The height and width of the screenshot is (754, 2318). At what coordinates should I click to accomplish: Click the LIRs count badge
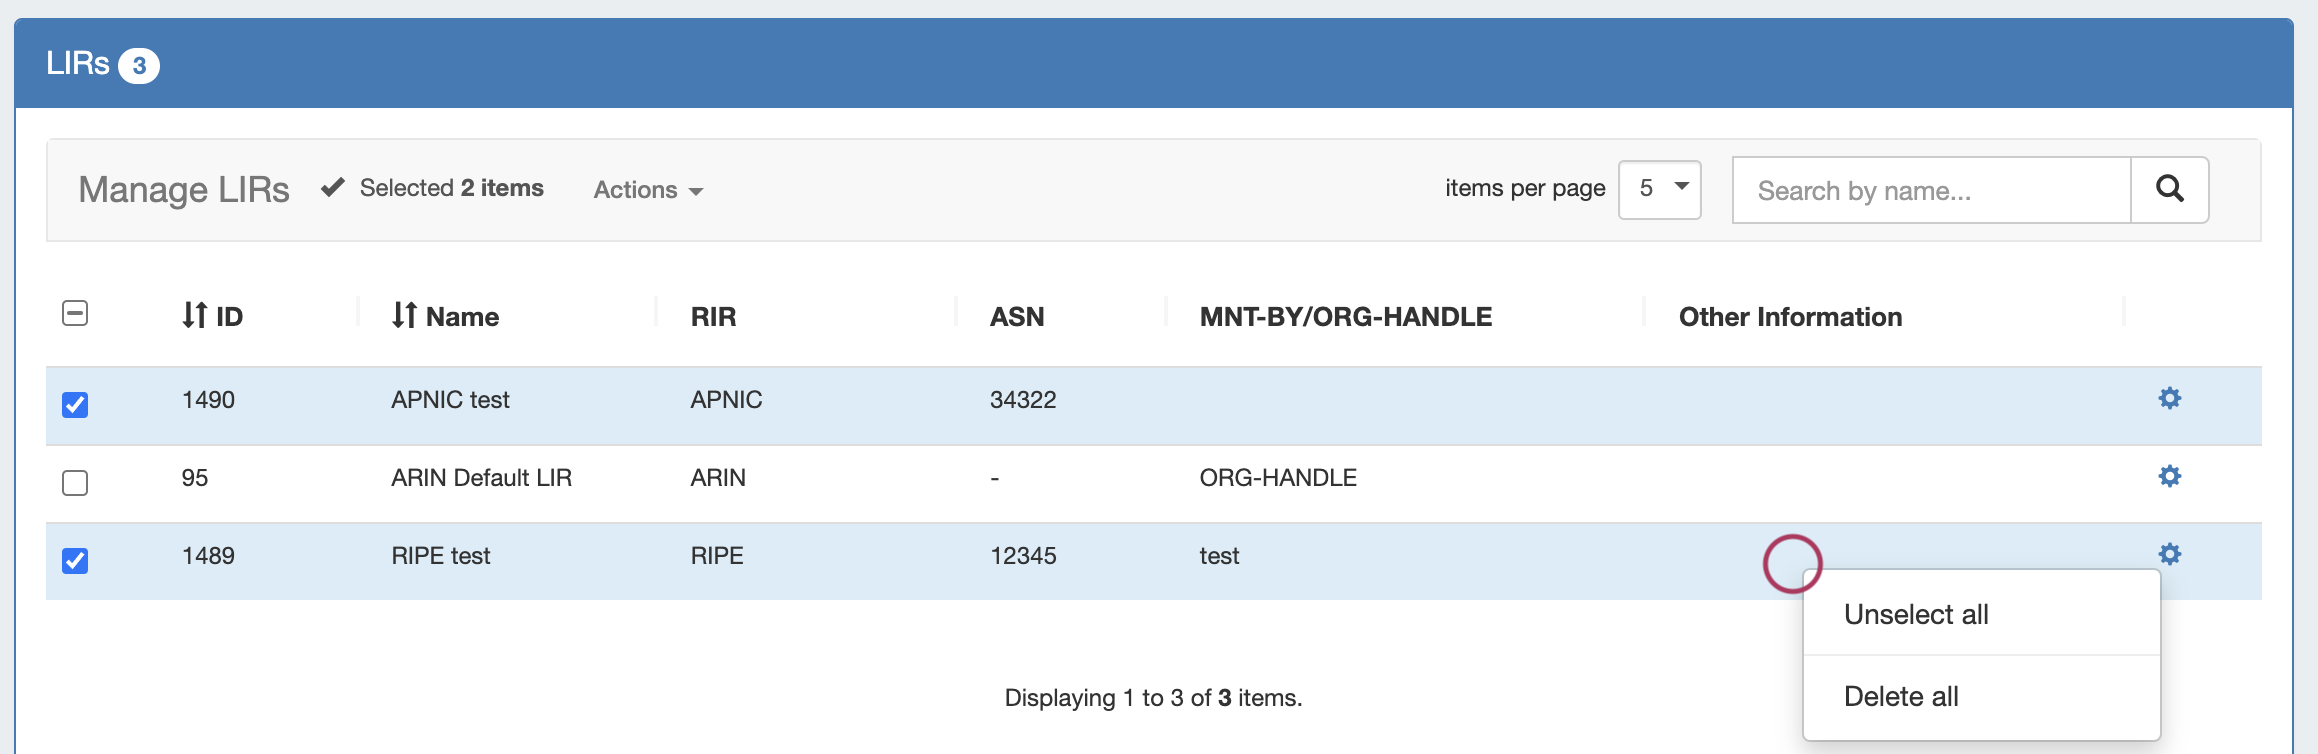pyautogui.click(x=139, y=66)
